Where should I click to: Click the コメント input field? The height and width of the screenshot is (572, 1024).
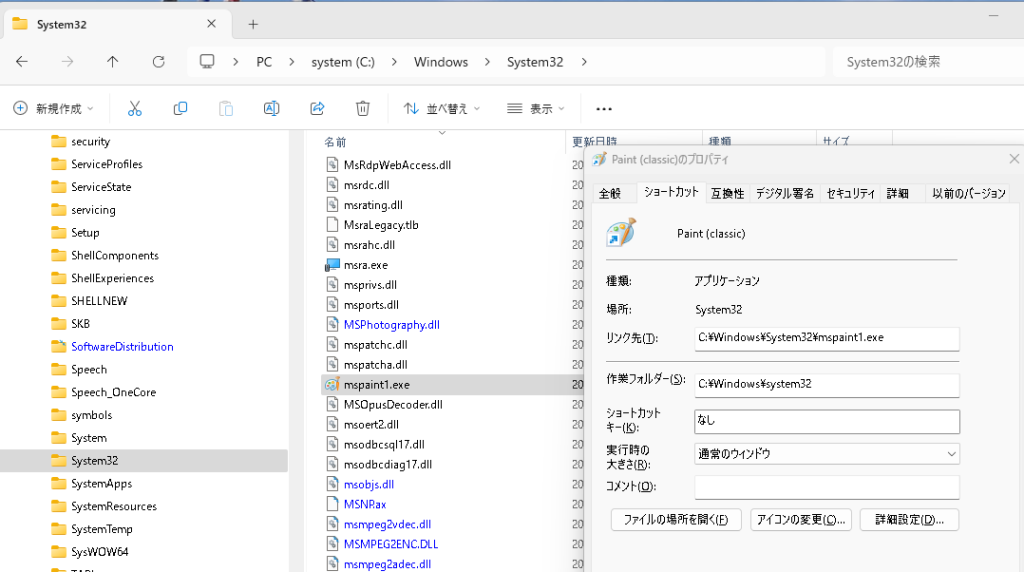pyautogui.click(x=827, y=486)
